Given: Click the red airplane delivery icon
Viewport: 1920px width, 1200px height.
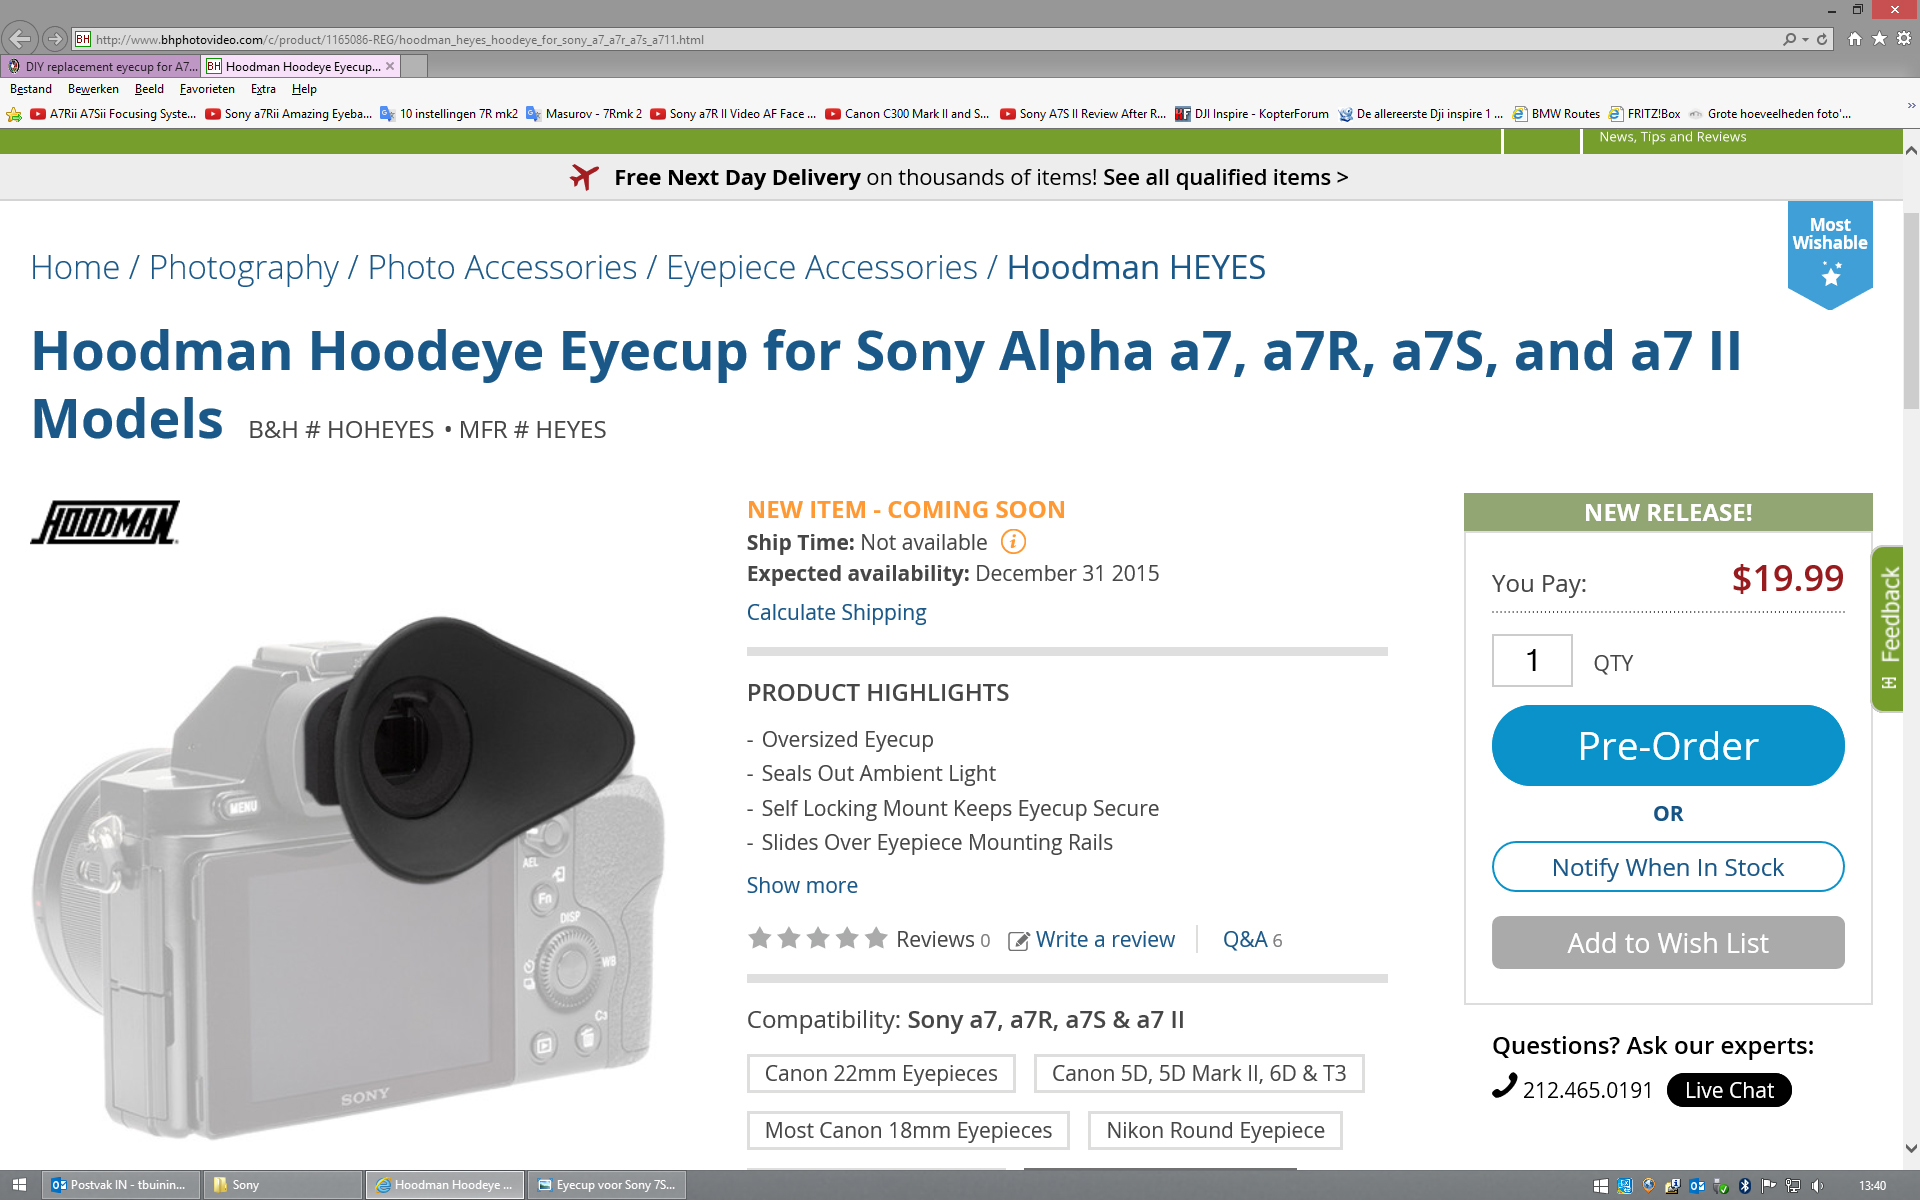Looking at the screenshot, I should pos(585,177).
